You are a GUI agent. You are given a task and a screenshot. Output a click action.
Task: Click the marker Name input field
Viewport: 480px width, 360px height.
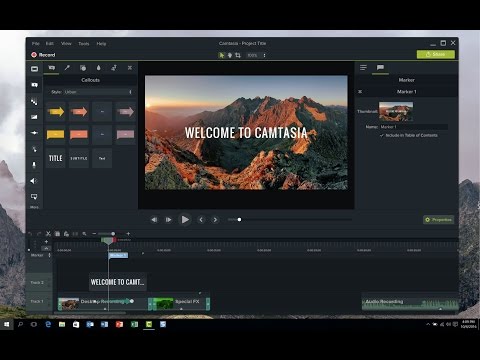(x=414, y=127)
